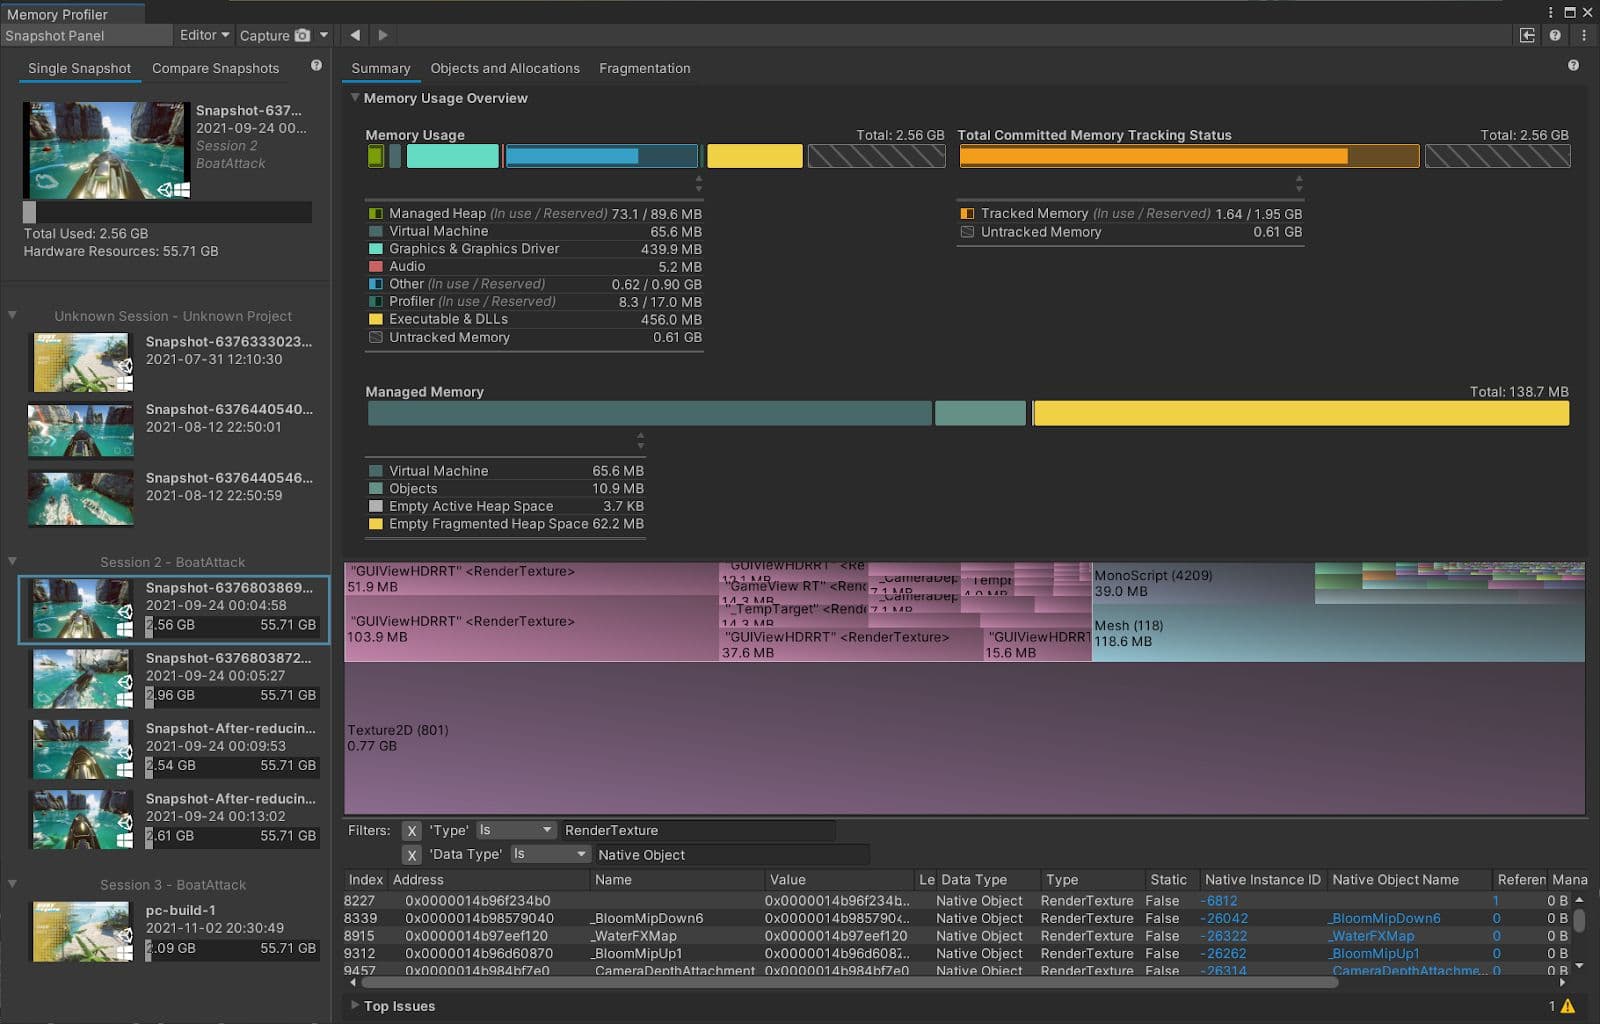This screenshot has height=1024, width=1600.
Task: Open the _WaterFXMap native object link
Action: point(1373,936)
